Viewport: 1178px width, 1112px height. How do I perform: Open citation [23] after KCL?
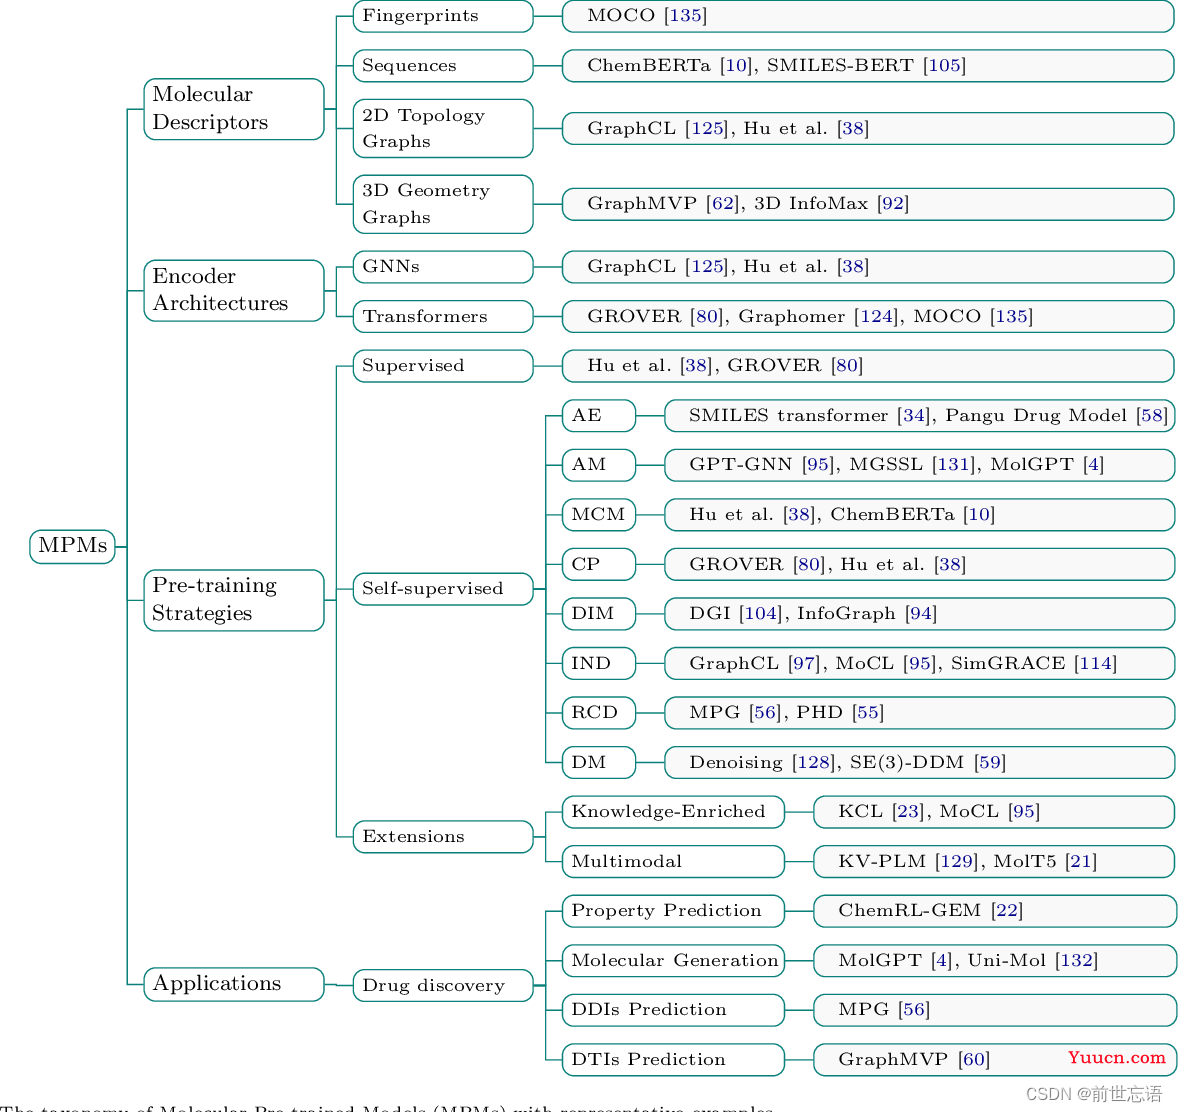click(x=908, y=811)
